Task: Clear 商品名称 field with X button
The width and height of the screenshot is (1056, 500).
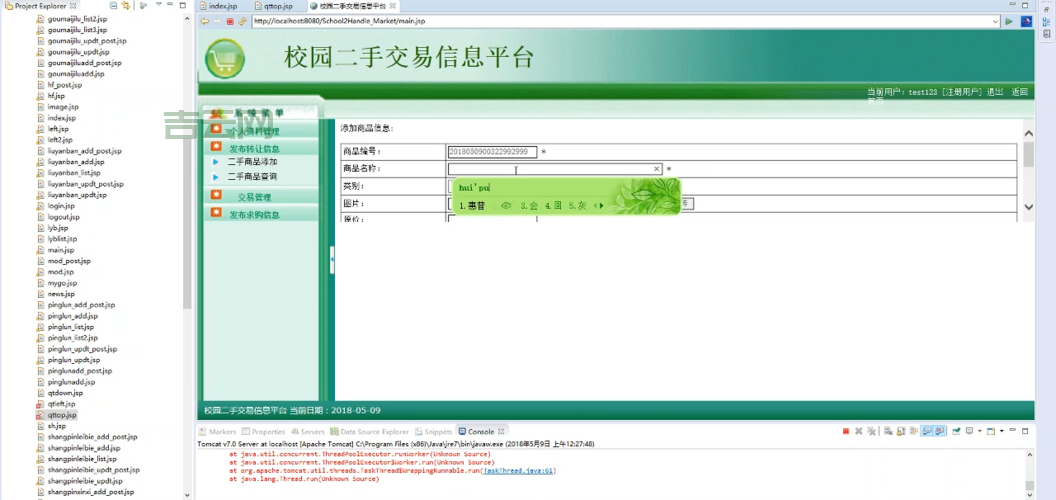Action: point(657,169)
